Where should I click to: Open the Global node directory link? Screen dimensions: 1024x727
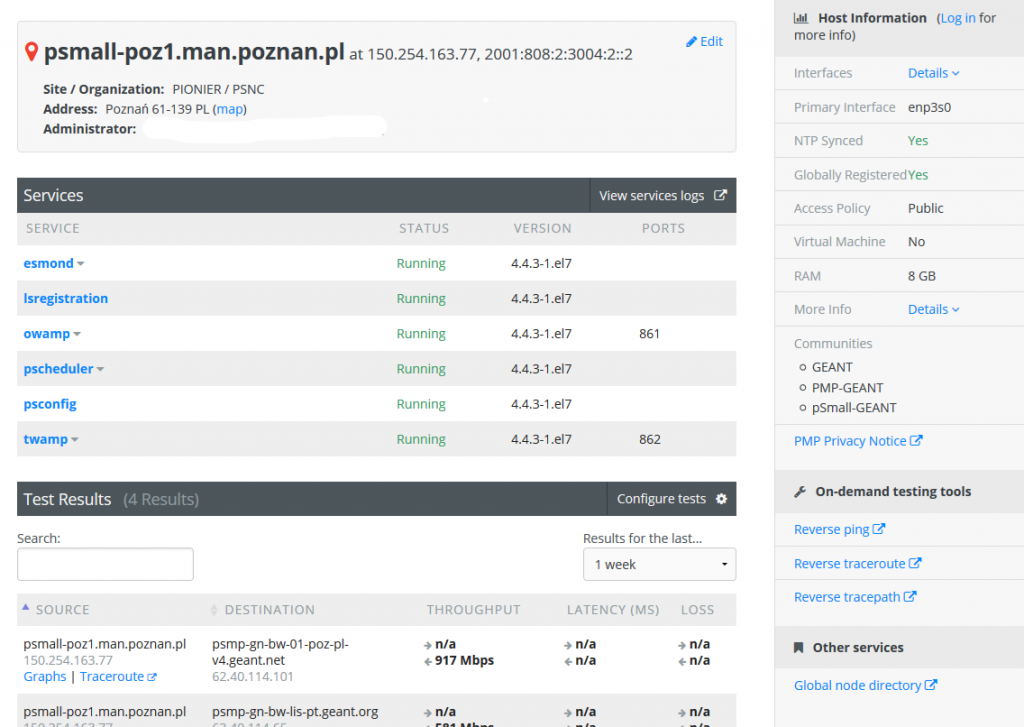(866, 685)
